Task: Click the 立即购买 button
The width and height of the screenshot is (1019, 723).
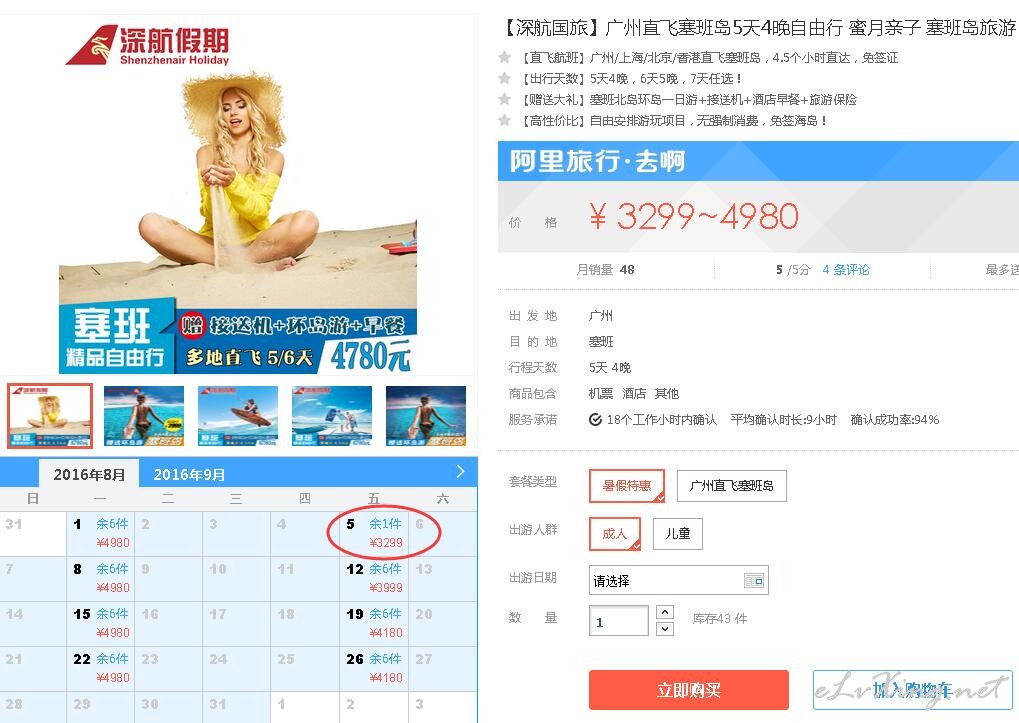Action: tap(689, 690)
